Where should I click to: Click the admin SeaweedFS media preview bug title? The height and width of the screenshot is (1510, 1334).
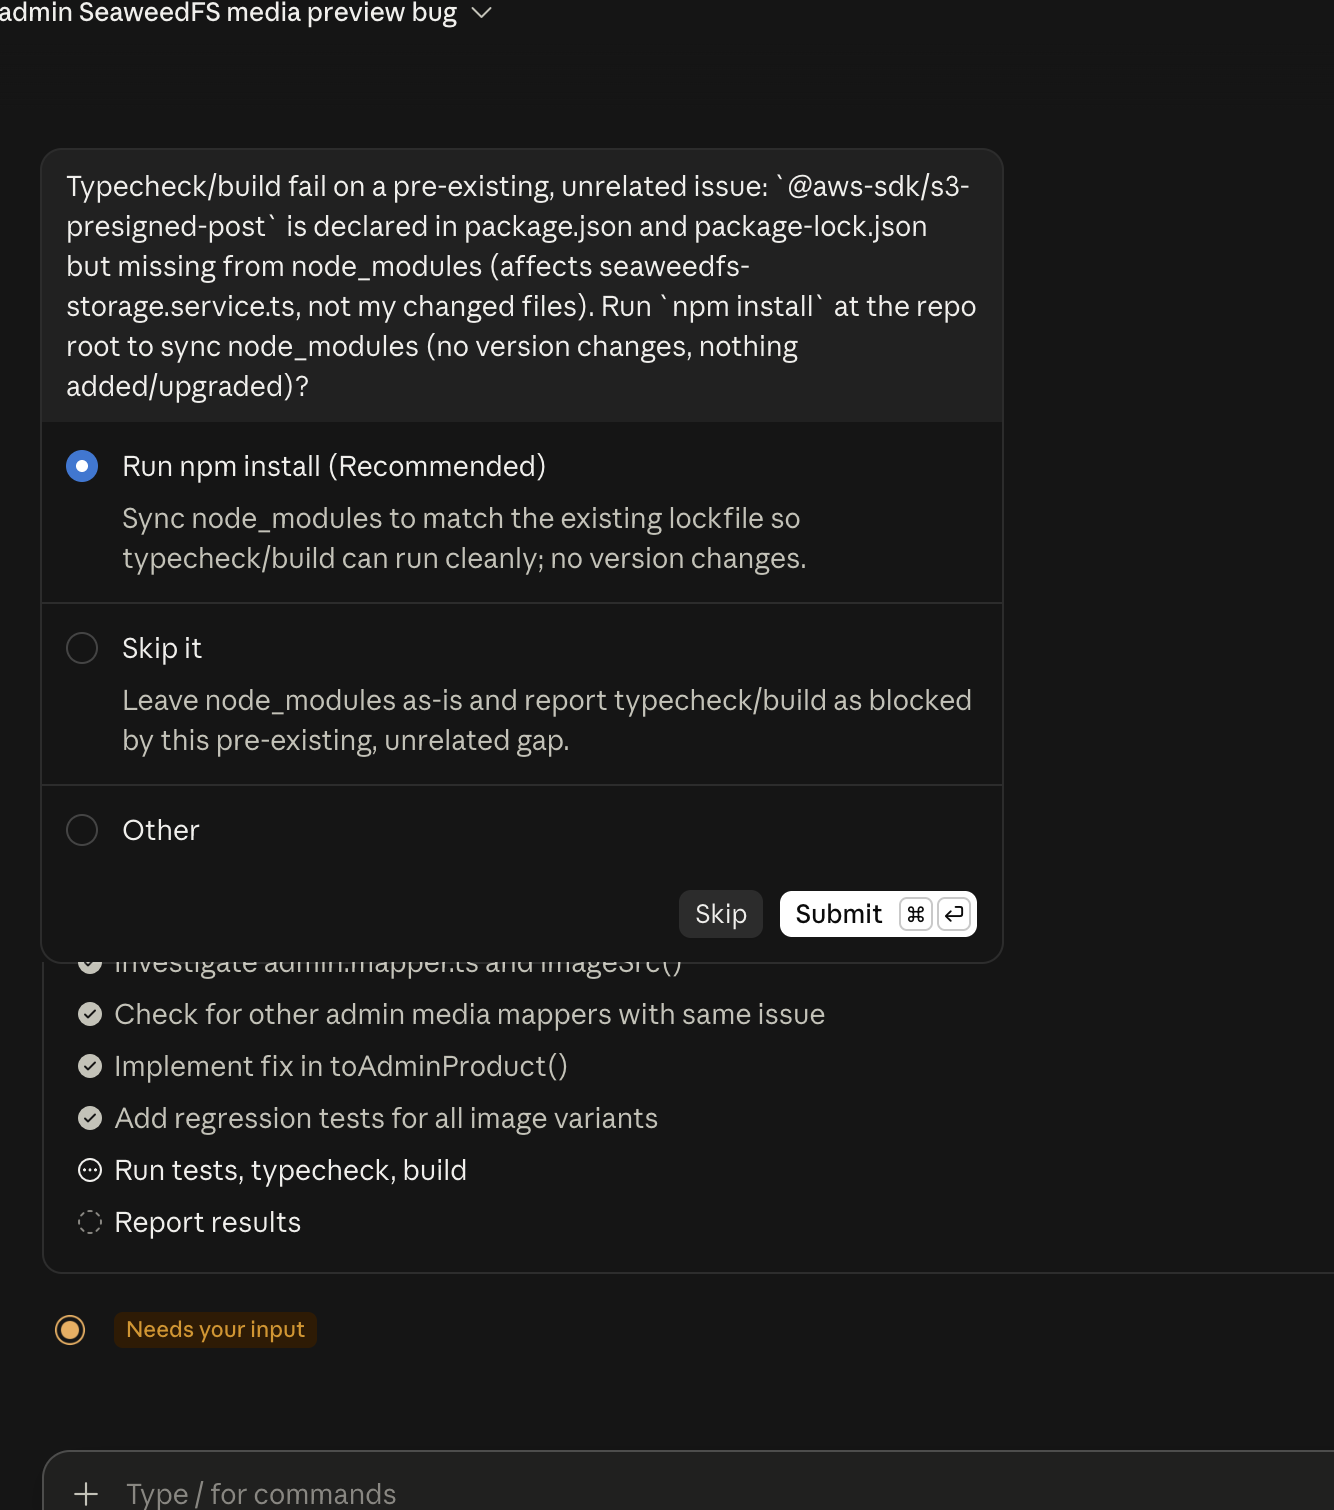click(229, 13)
